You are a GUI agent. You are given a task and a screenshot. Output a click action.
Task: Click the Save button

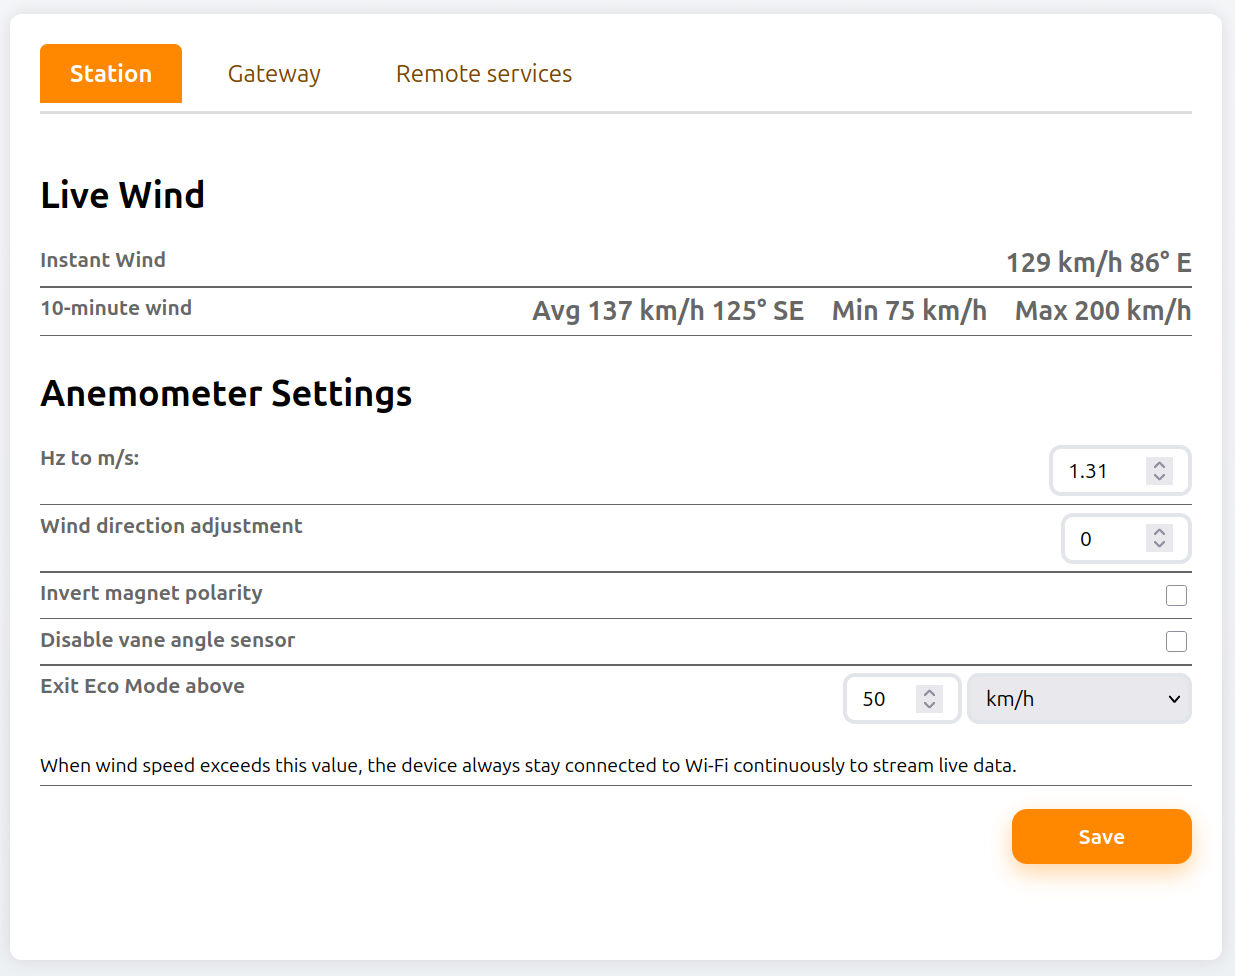point(1101,837)
